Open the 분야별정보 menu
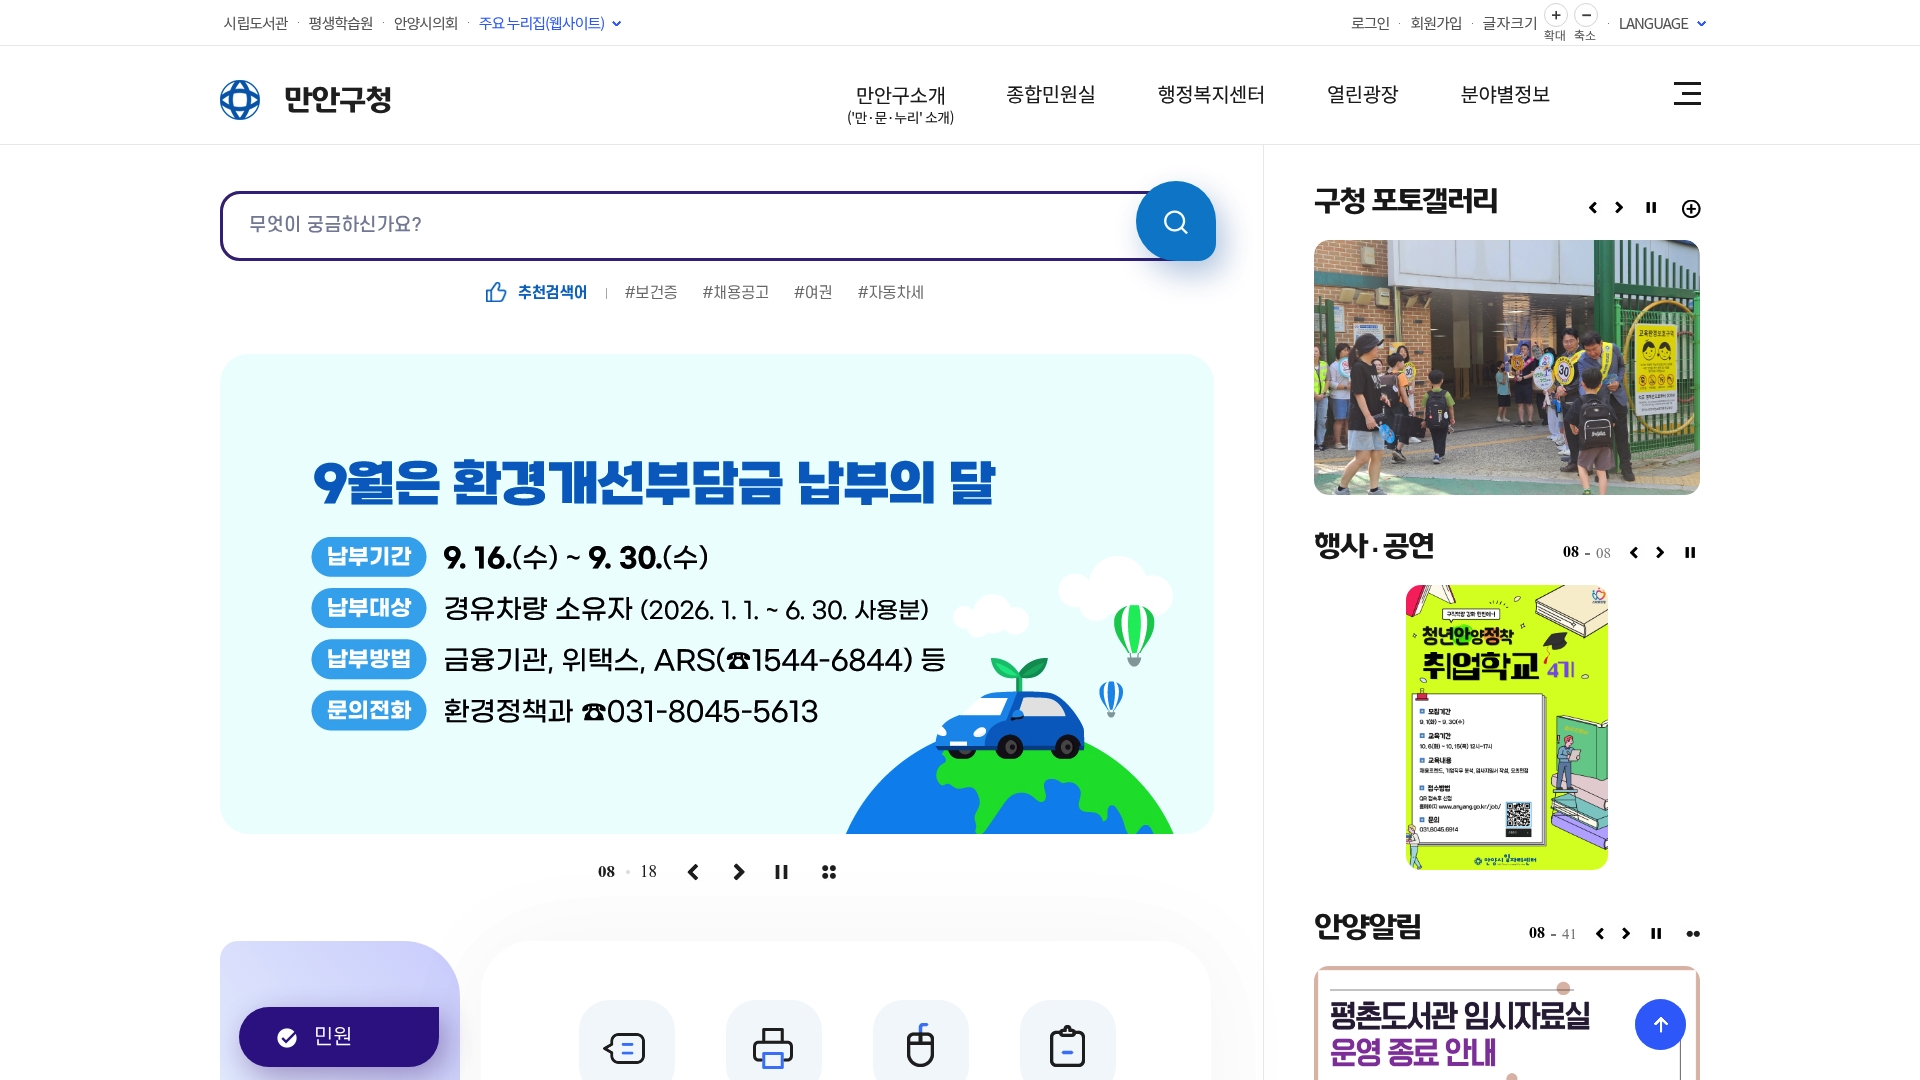 [x=1505, y=94]
